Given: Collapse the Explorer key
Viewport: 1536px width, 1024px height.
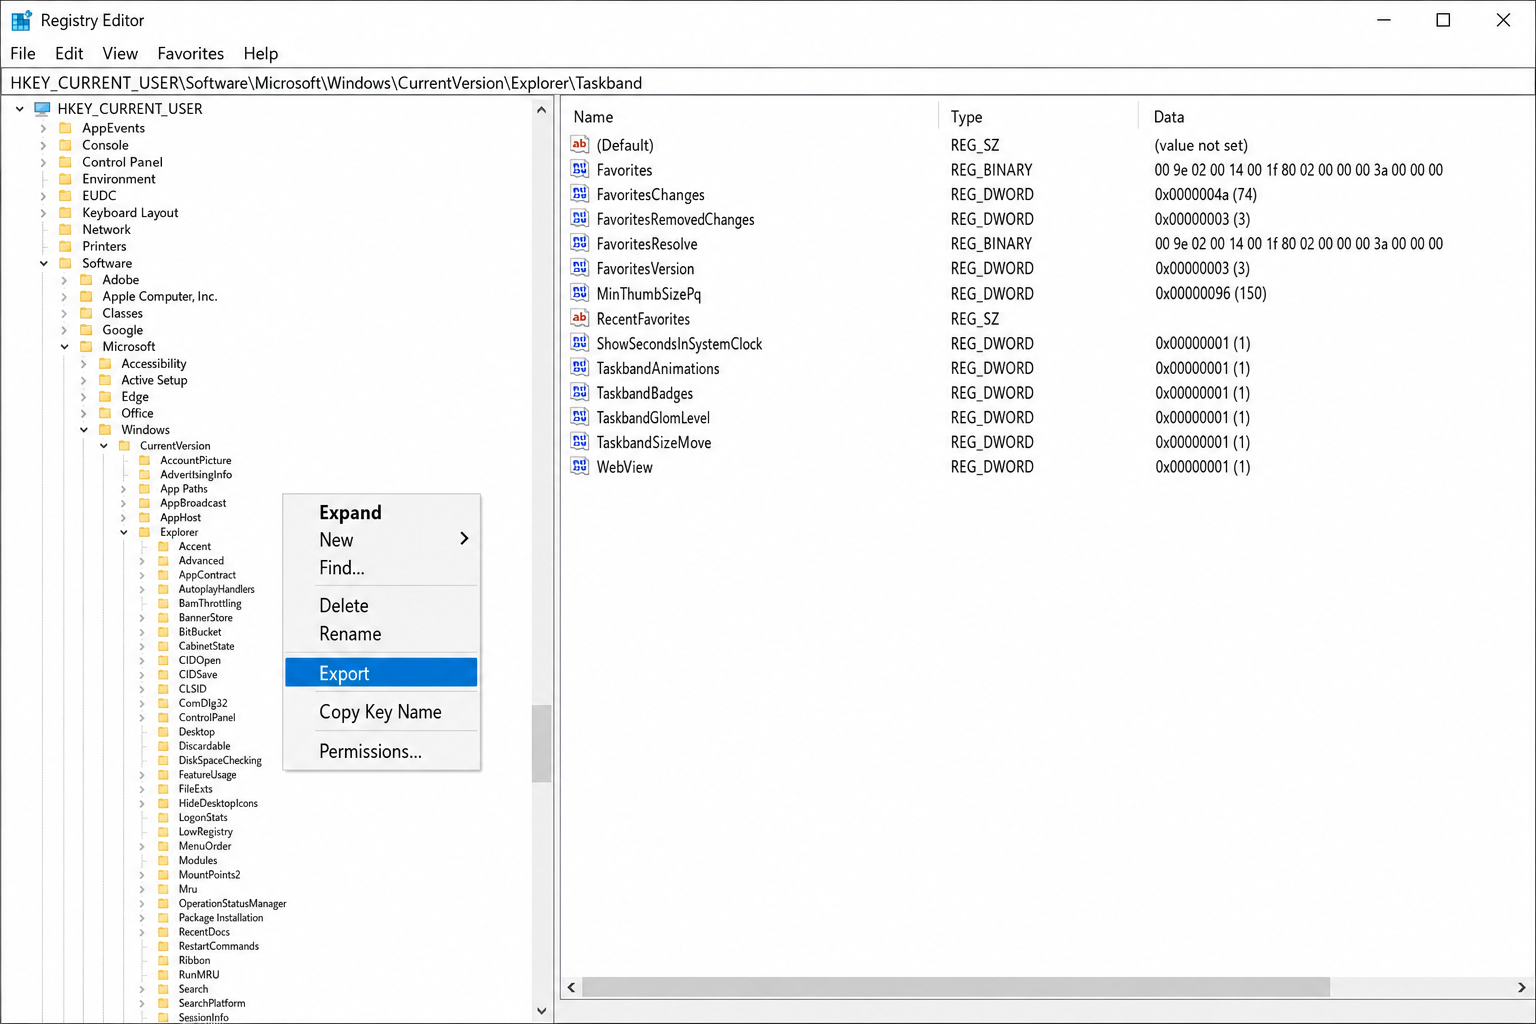Looking at the screenshot, I should click(124, 532).
